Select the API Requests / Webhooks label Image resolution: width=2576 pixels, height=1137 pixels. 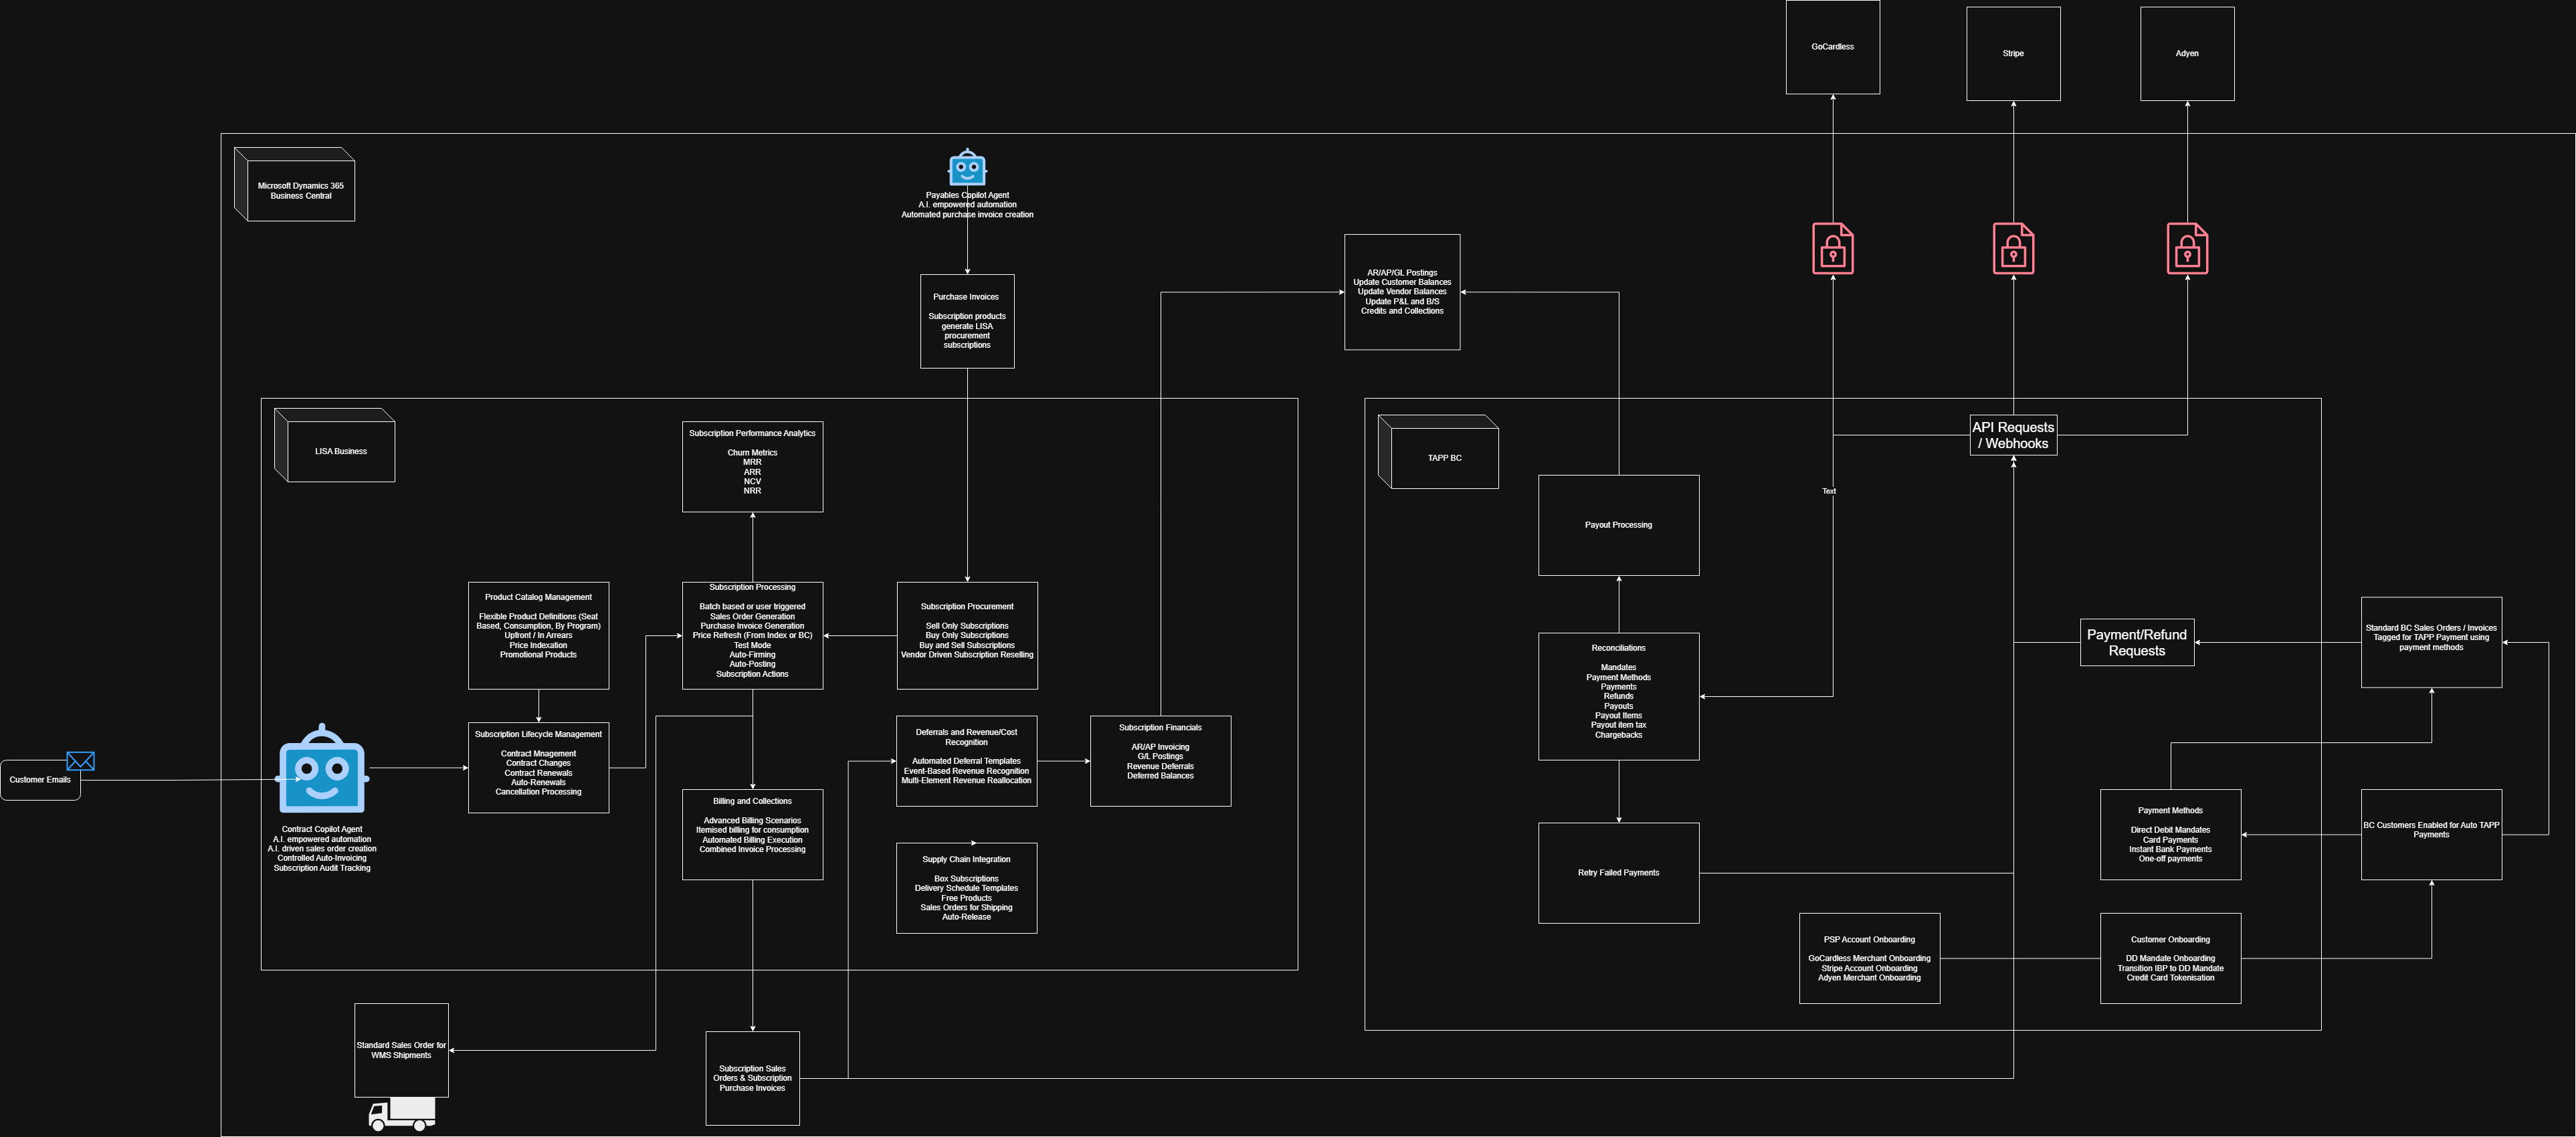[2013, 435]
